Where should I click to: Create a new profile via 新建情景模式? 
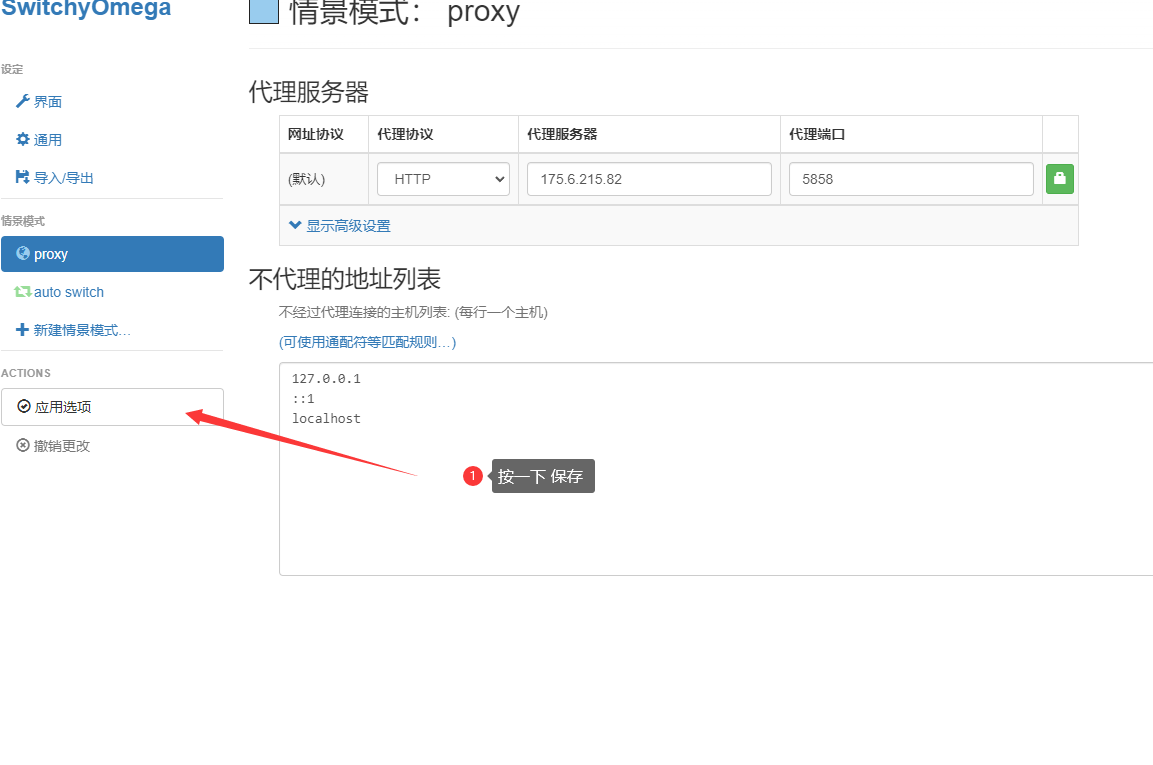74,330
